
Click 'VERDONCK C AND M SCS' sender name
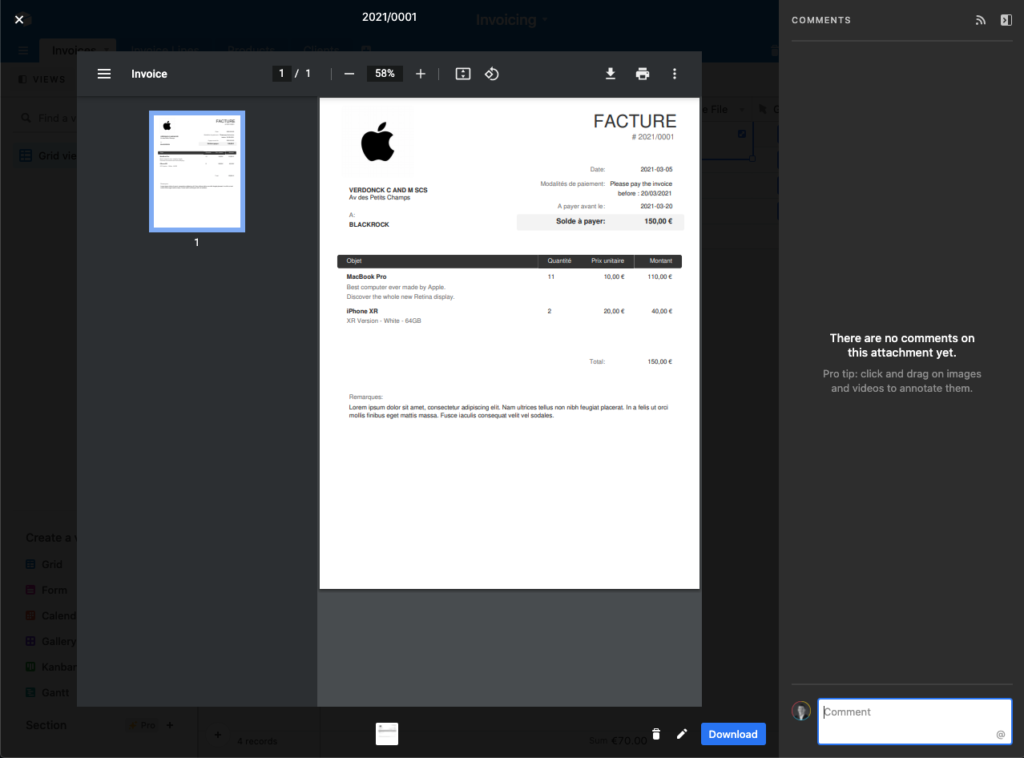click(388, 190)
